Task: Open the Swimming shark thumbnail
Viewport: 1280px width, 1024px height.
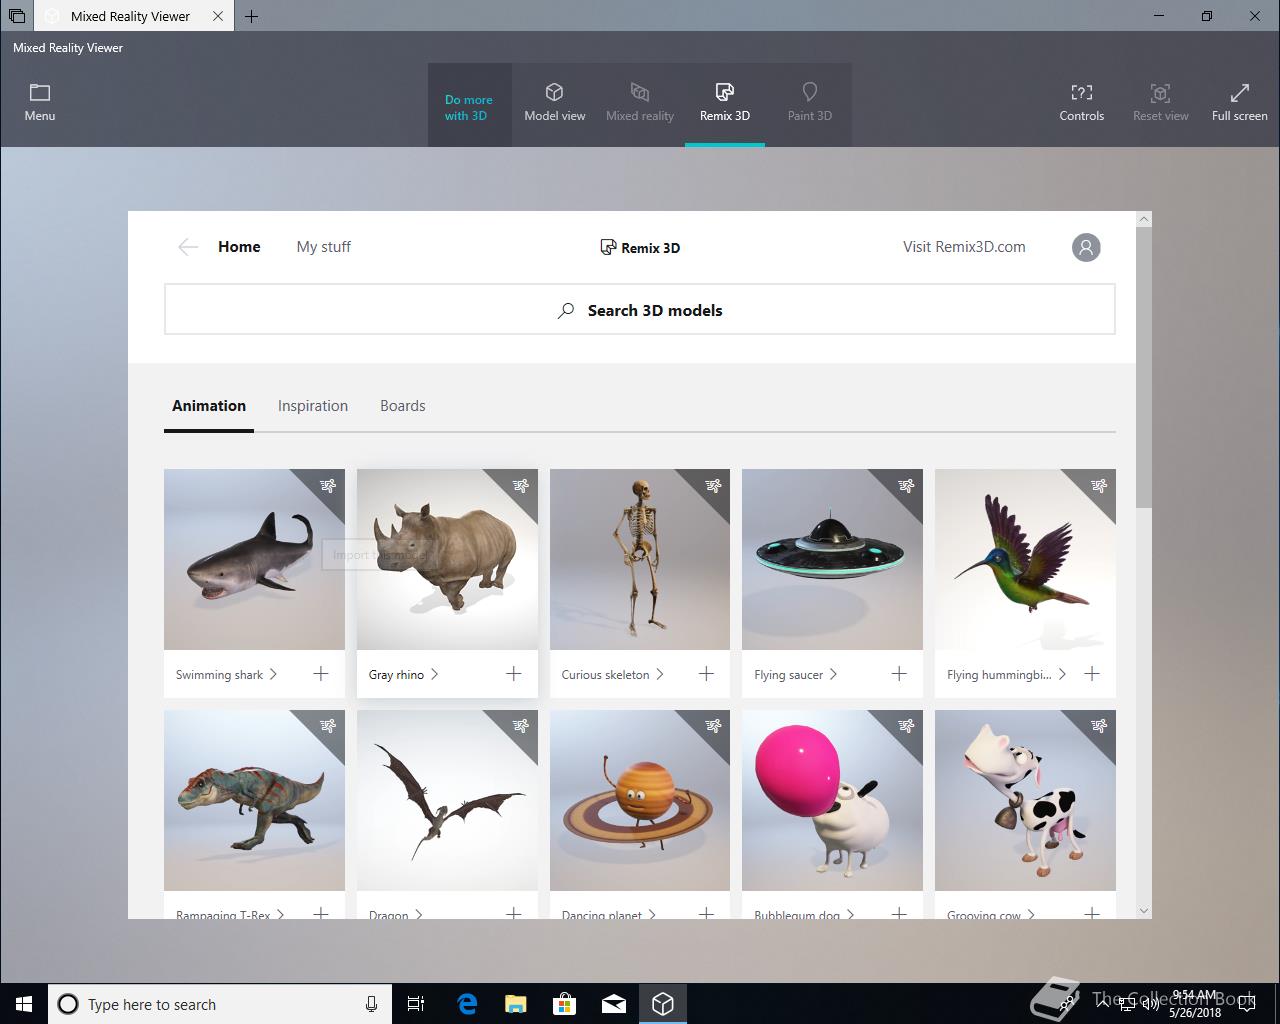Action: click(254, 560)
